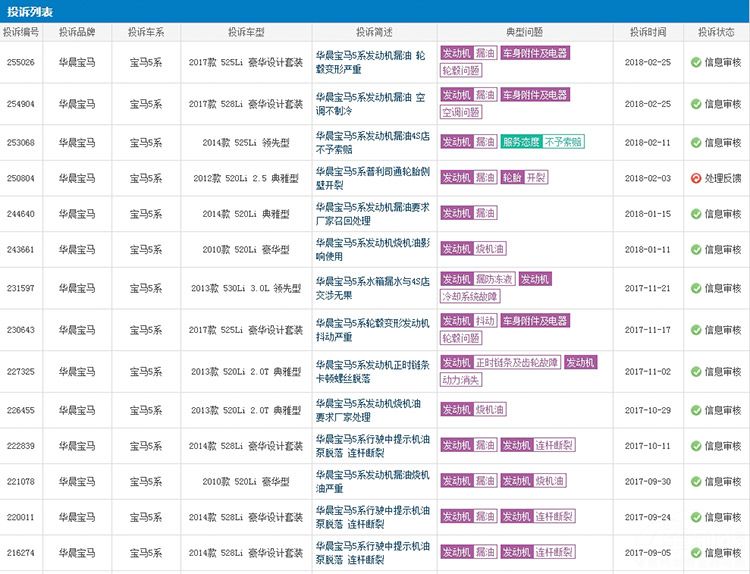Click the 投诉时间 column header

(x=648, y=32)
